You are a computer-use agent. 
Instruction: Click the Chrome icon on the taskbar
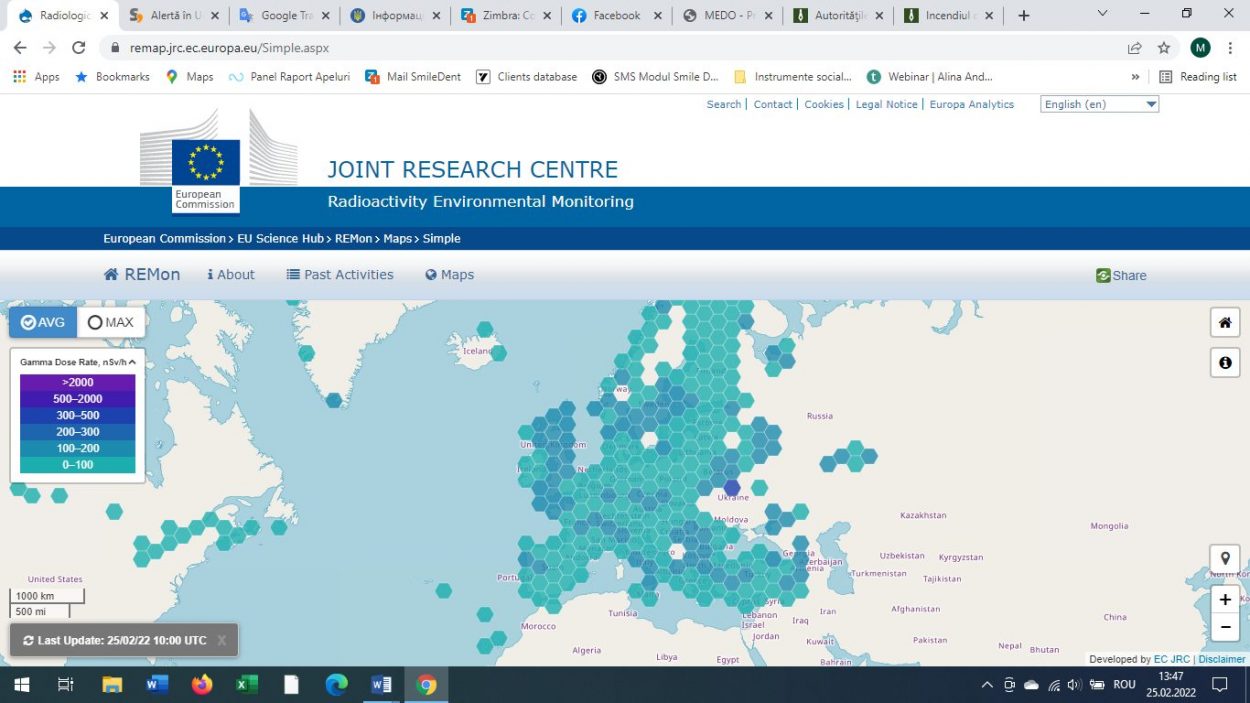tap(427, 685)
